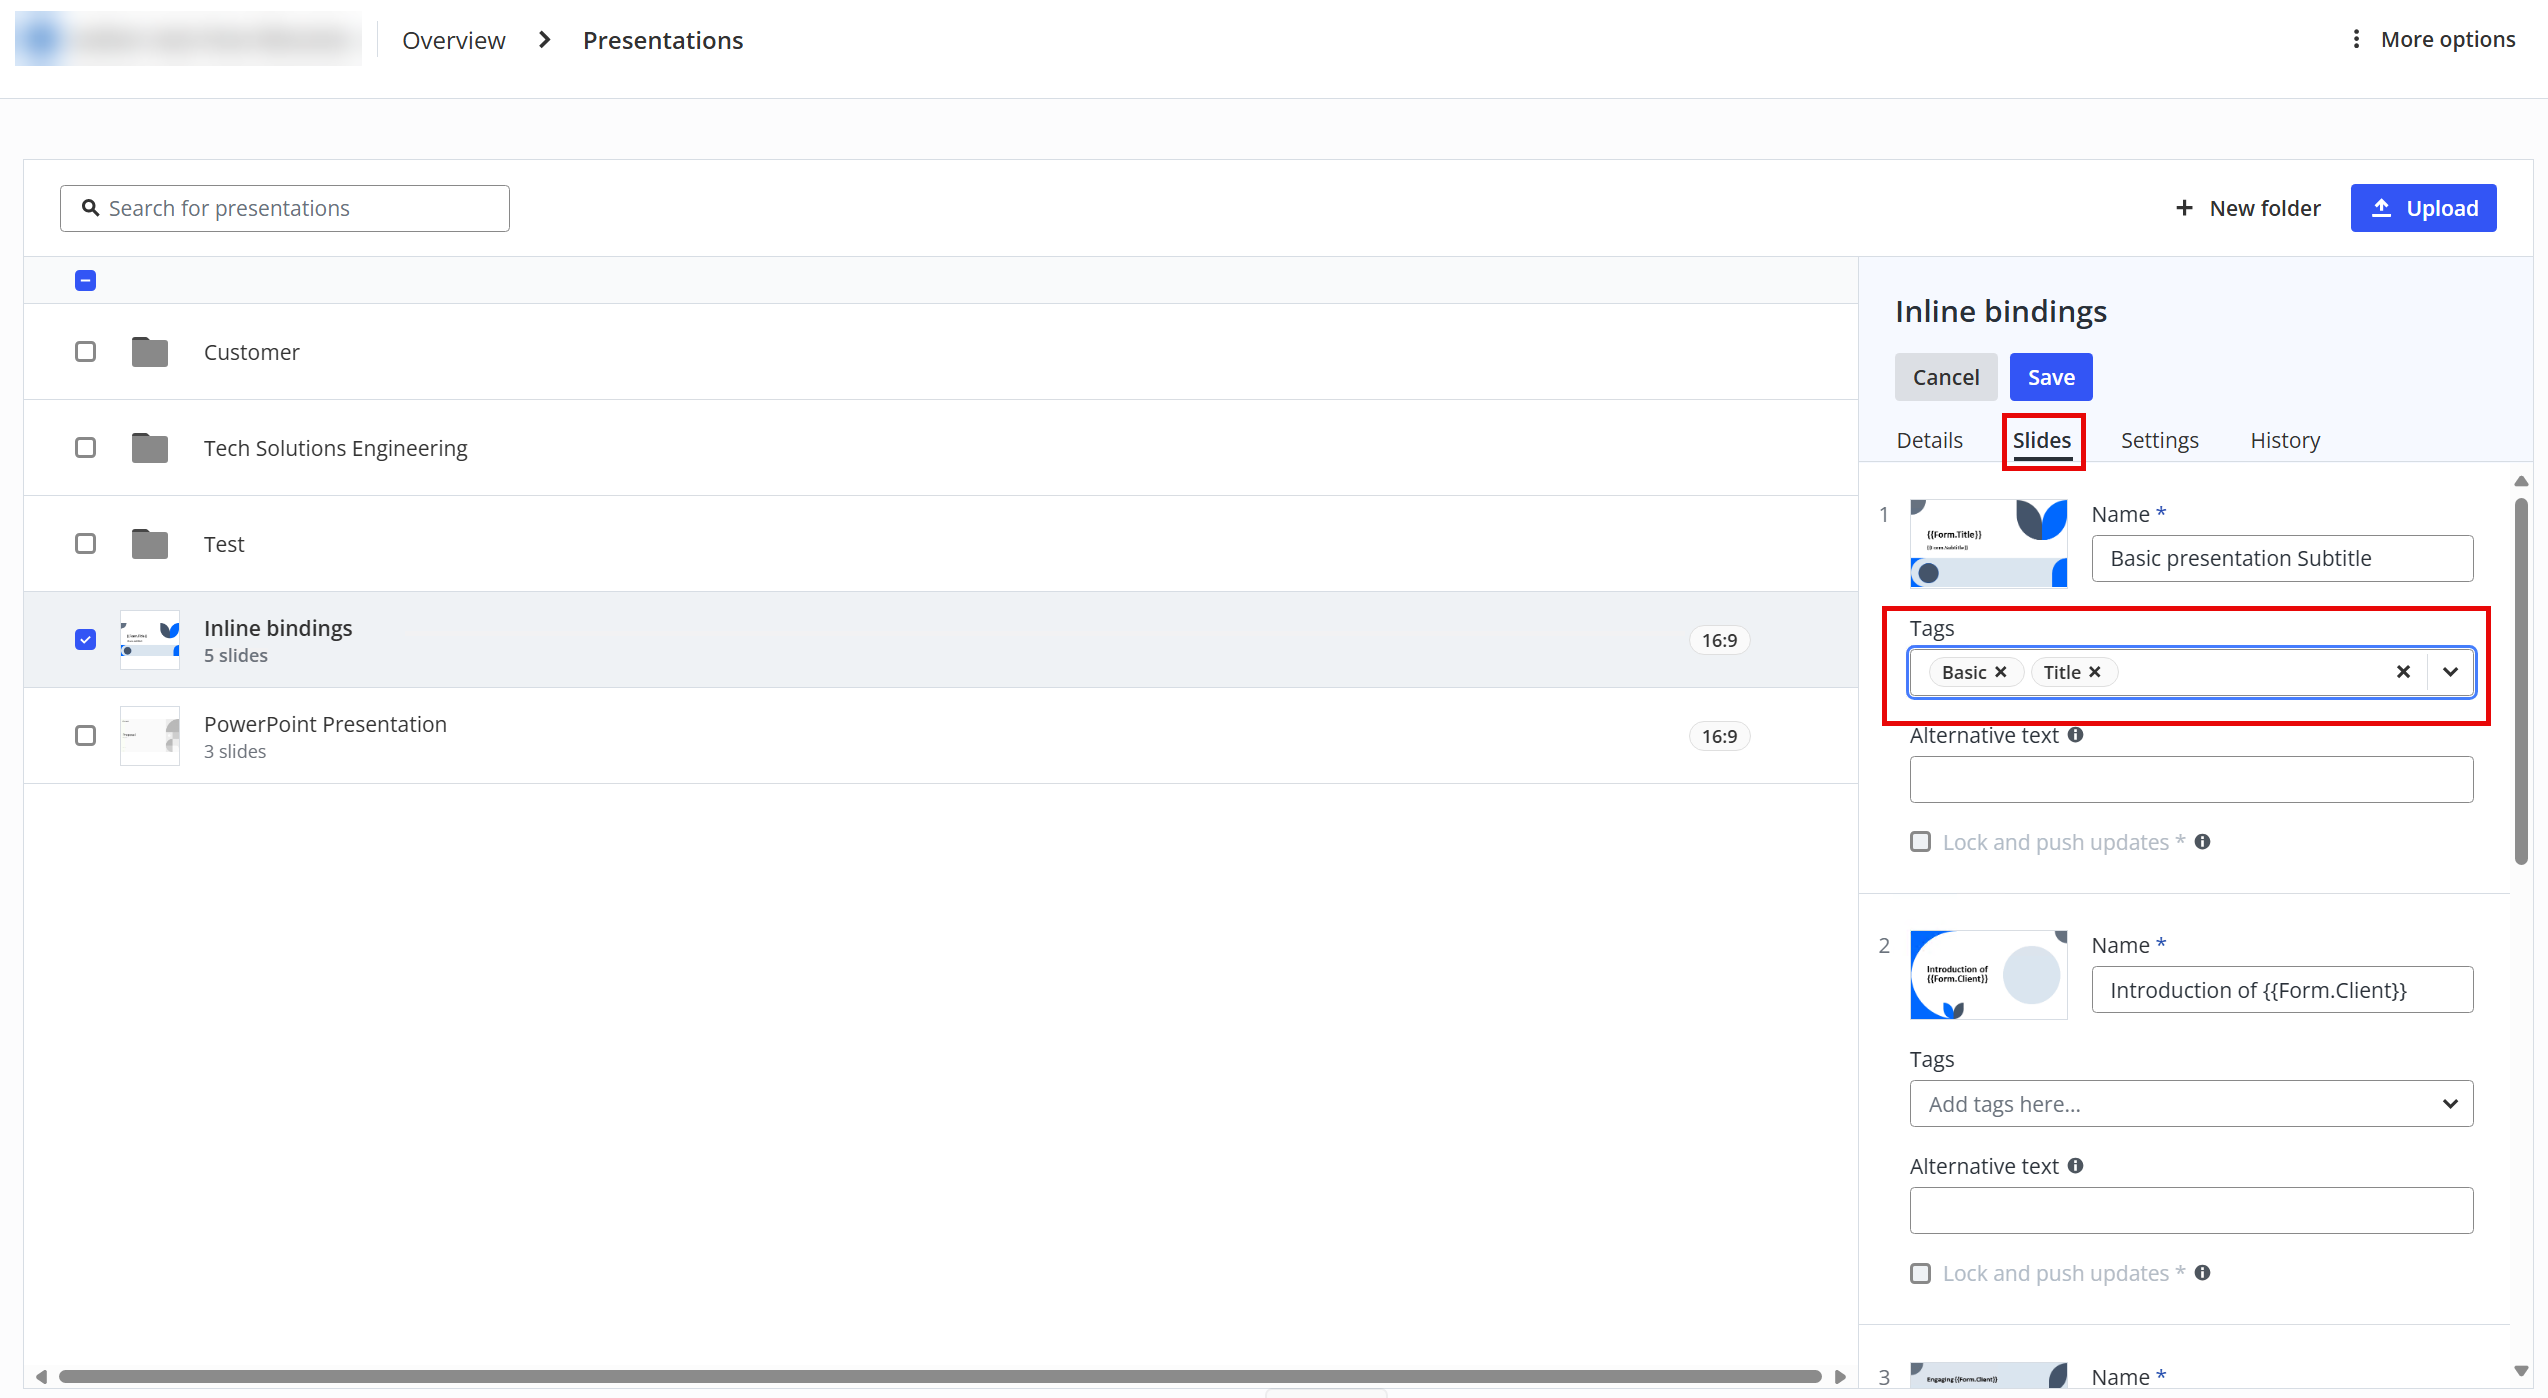Click the horizontal scrollbar of the list
This screenshot has height=1398, width=2548.
click(x=940, y=1376)
